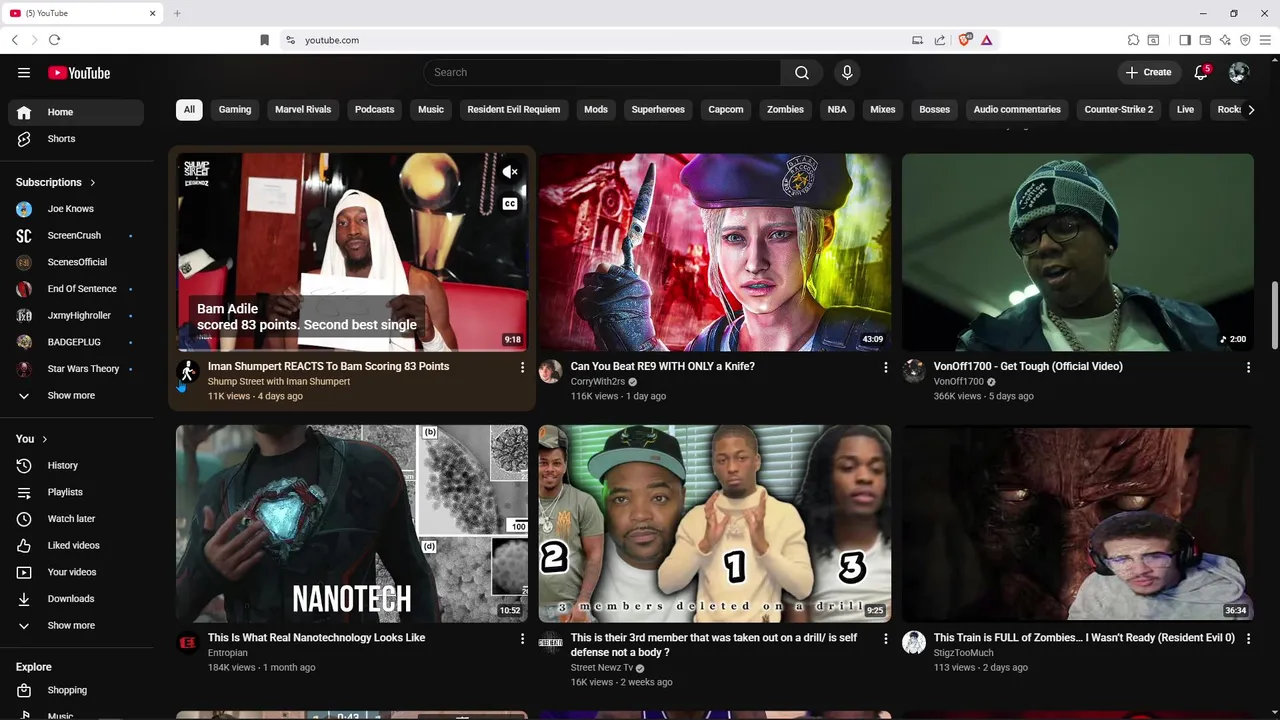Click inside the YouTube search field
Screen dimensions: 1280x720
pyautogui.click(x=603, y=73)
